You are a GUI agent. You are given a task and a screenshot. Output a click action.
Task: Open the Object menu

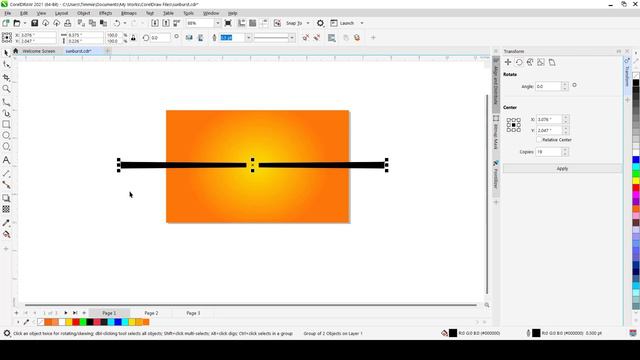click(x=84, y=13)
